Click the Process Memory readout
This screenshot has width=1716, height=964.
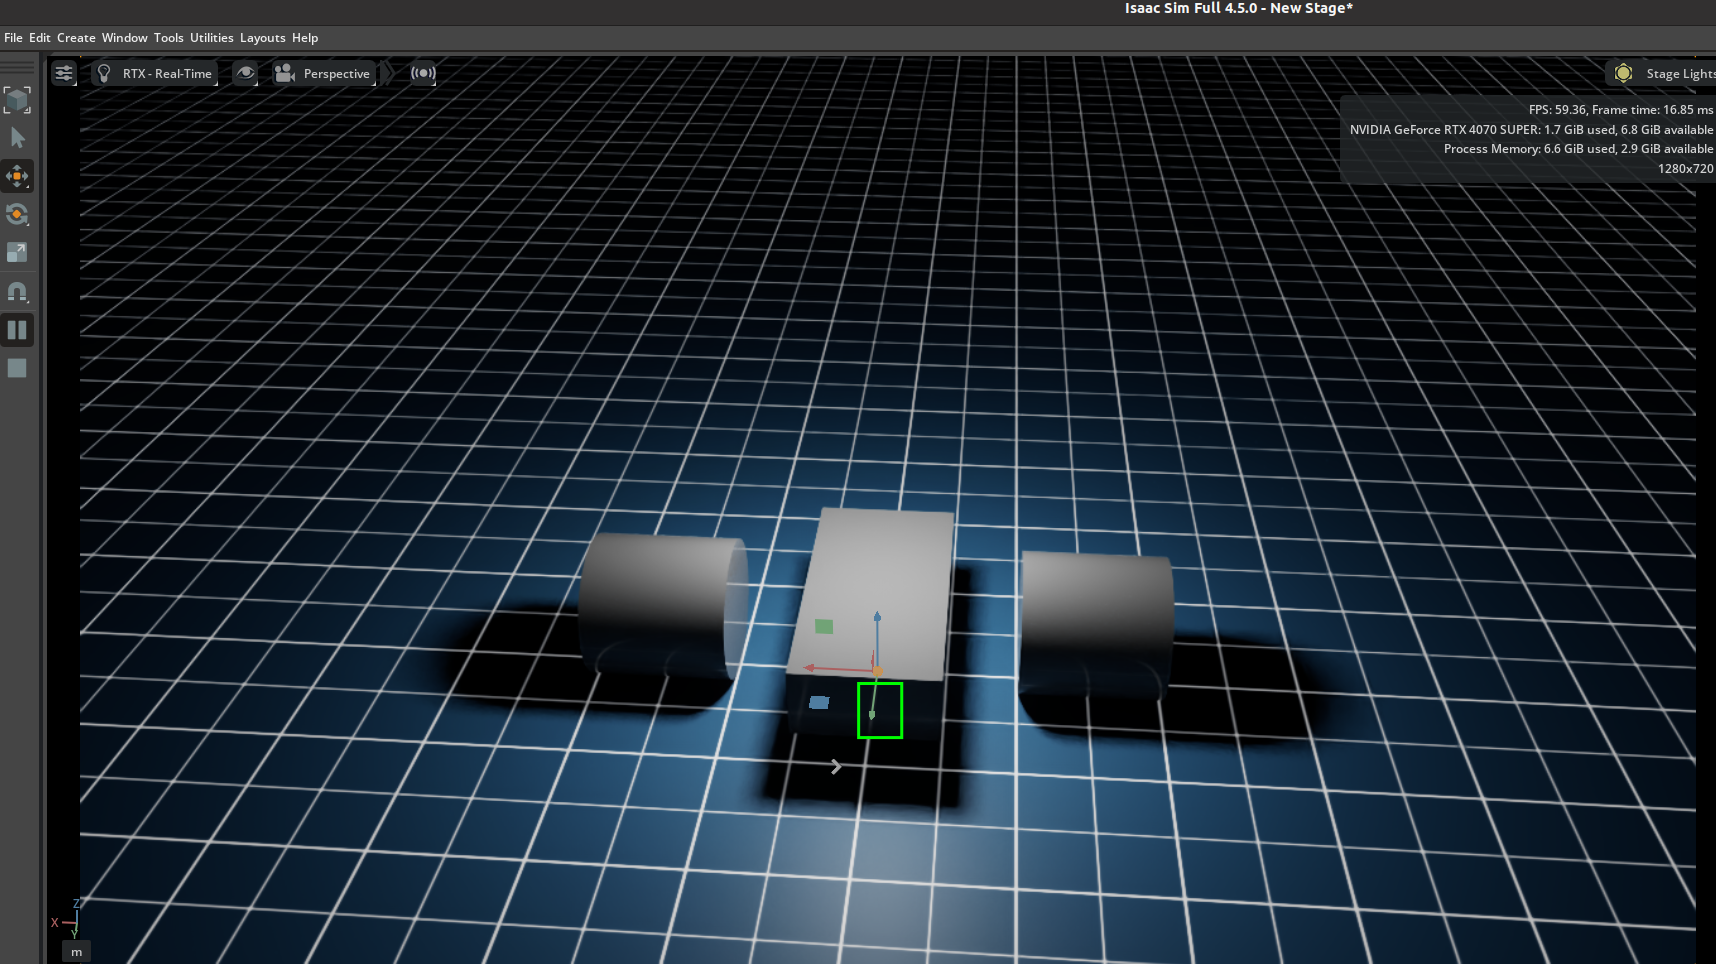tap(1578, 149)
